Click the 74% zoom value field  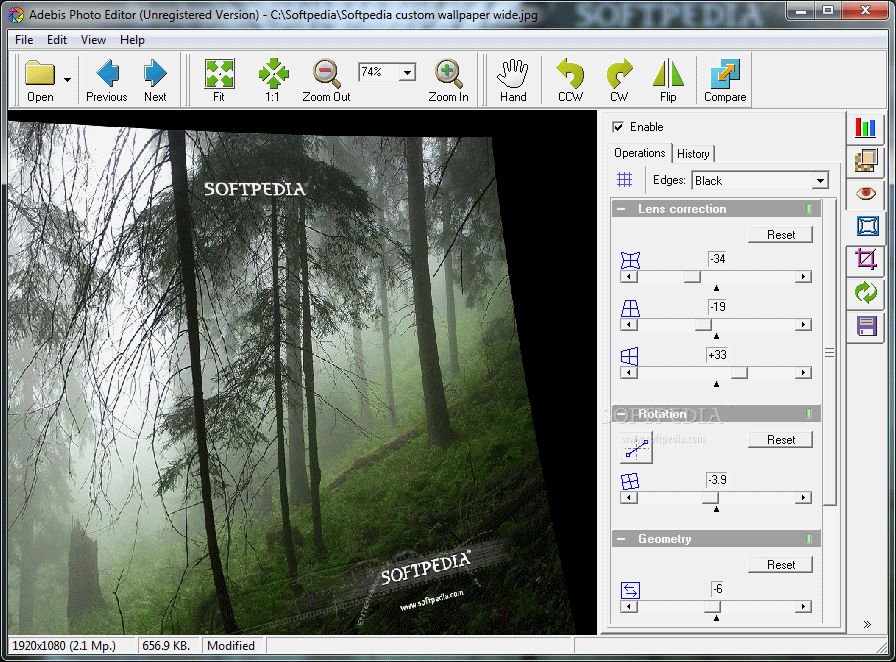tap(378, 72)
